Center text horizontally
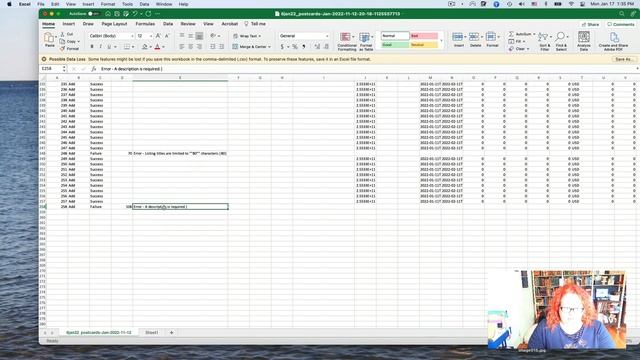 tap(191, 47)
